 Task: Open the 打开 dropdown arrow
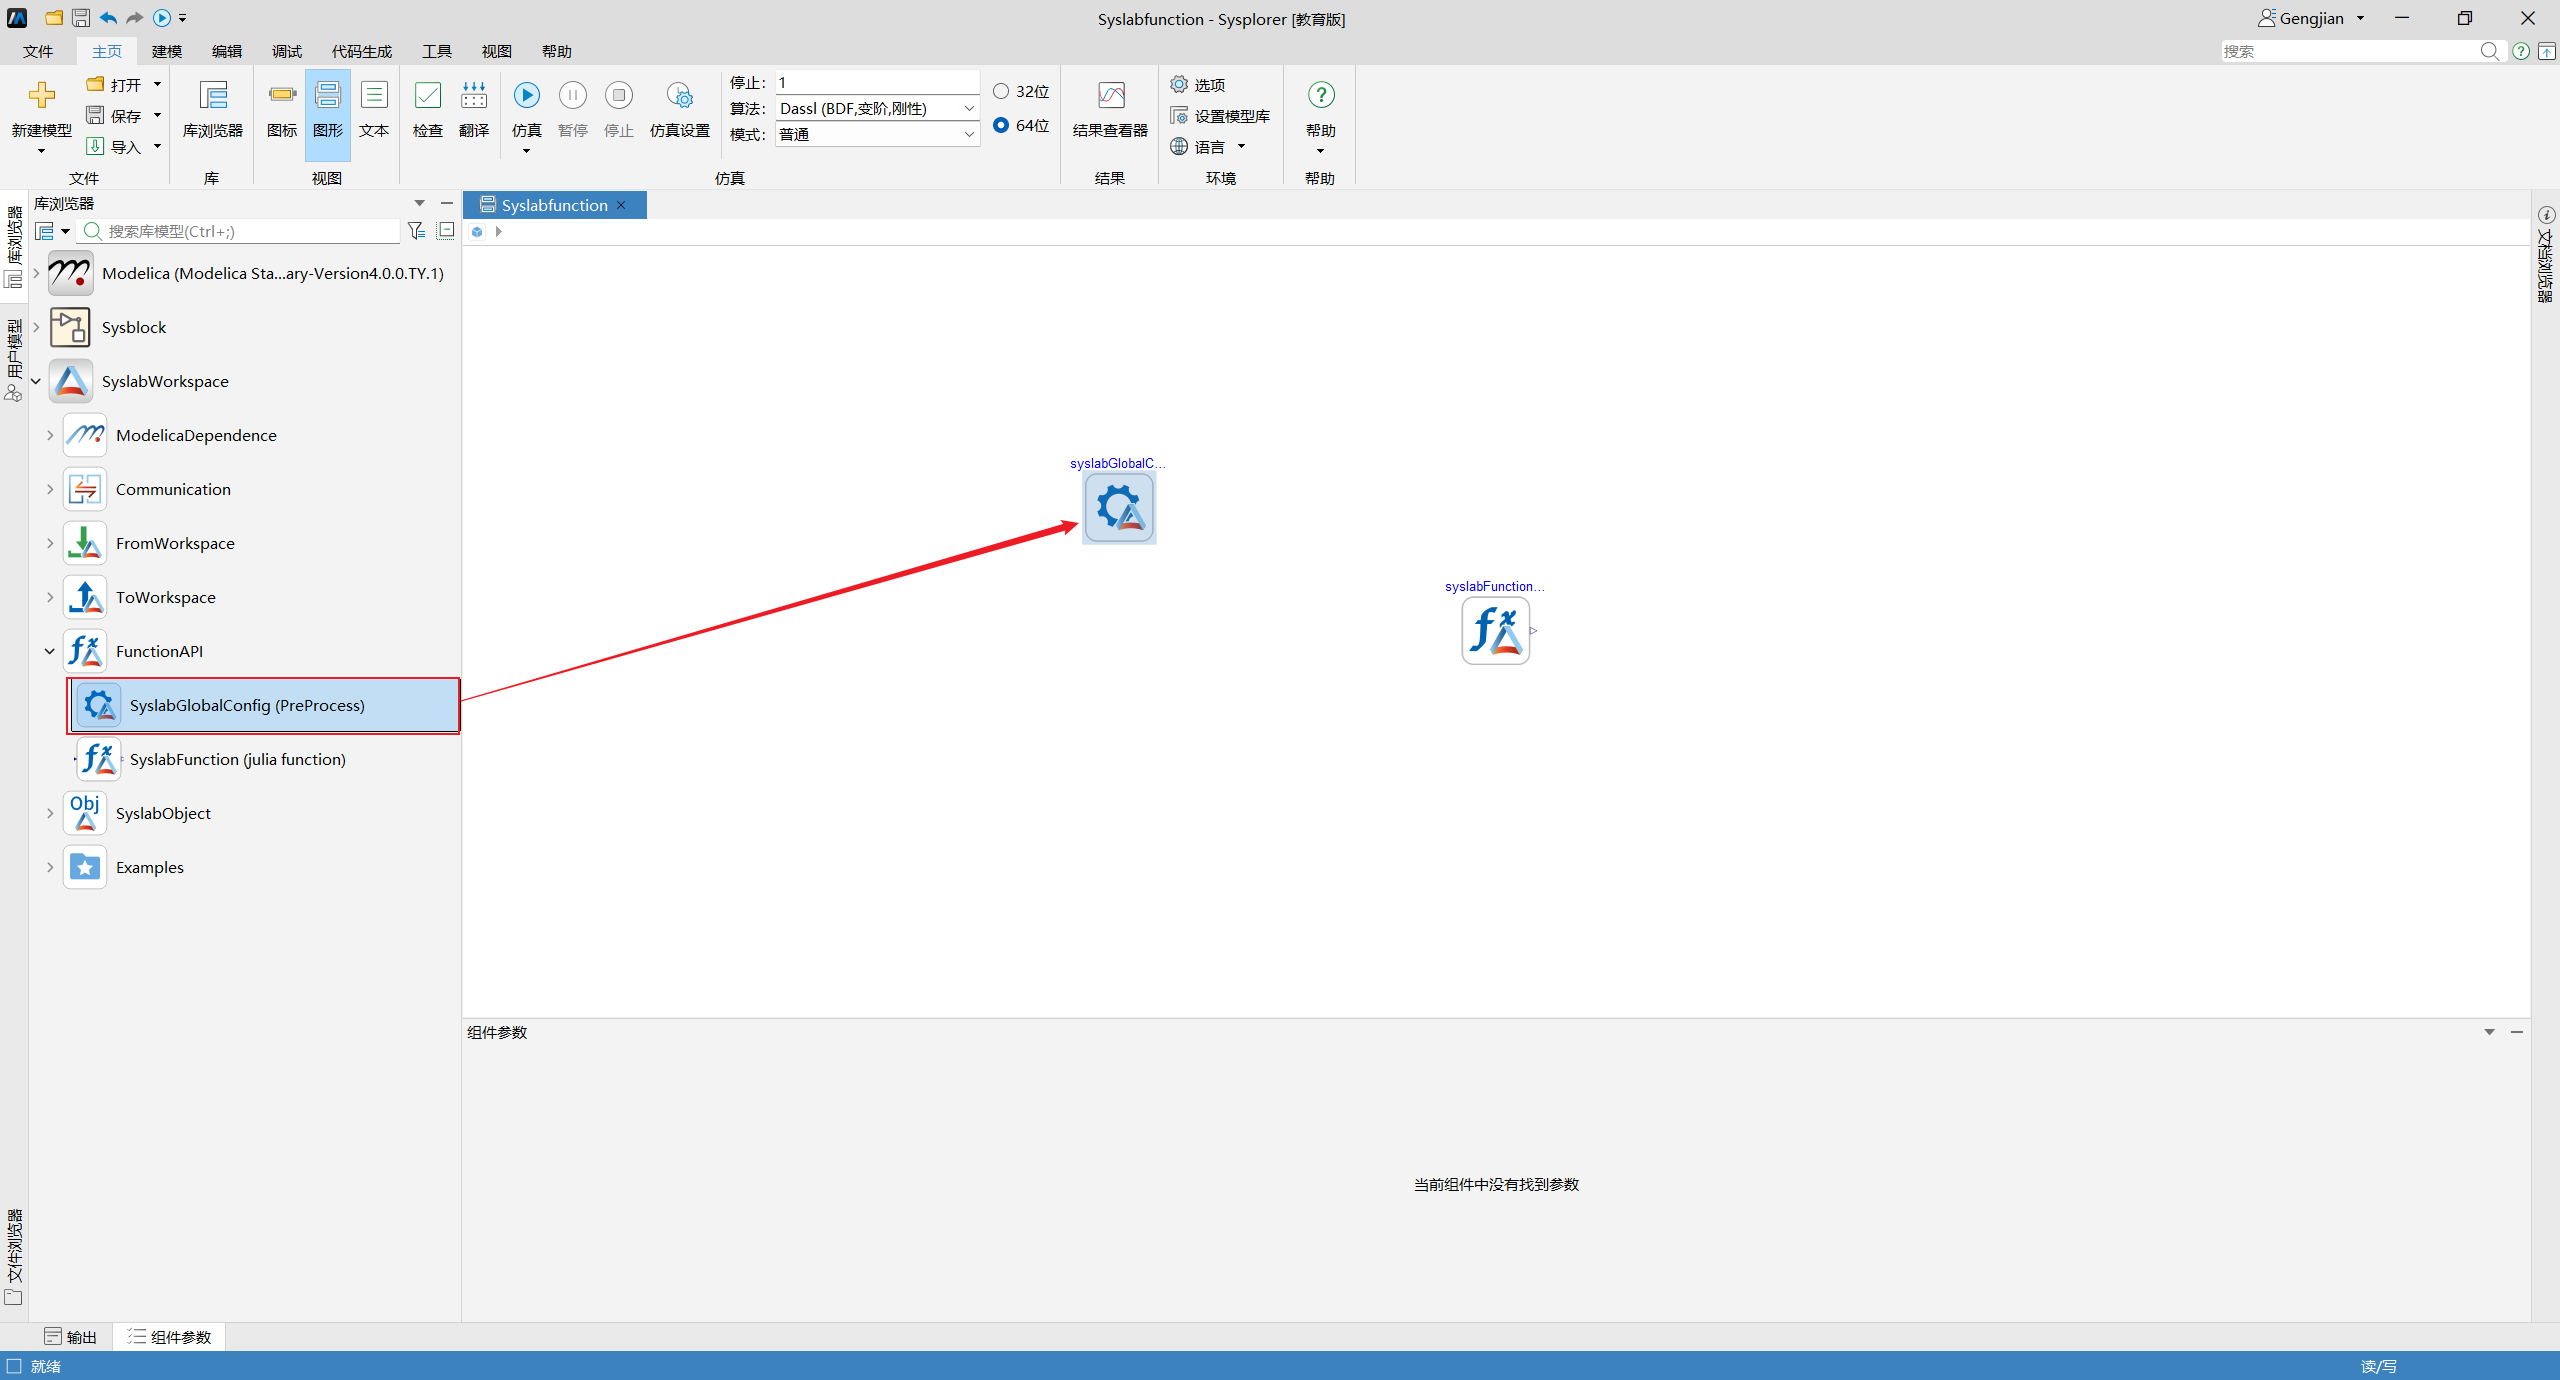click(x=157, y=85)
